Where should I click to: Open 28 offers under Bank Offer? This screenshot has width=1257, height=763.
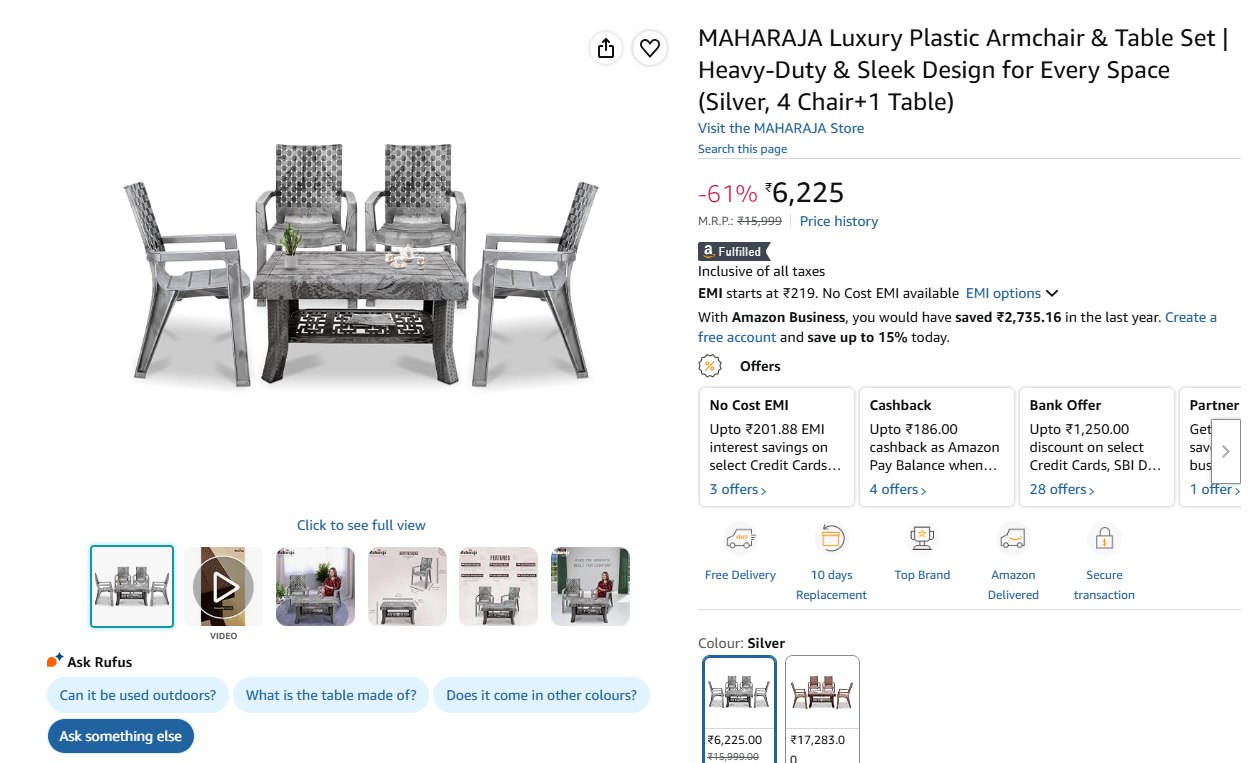[x=1062, y=489]
